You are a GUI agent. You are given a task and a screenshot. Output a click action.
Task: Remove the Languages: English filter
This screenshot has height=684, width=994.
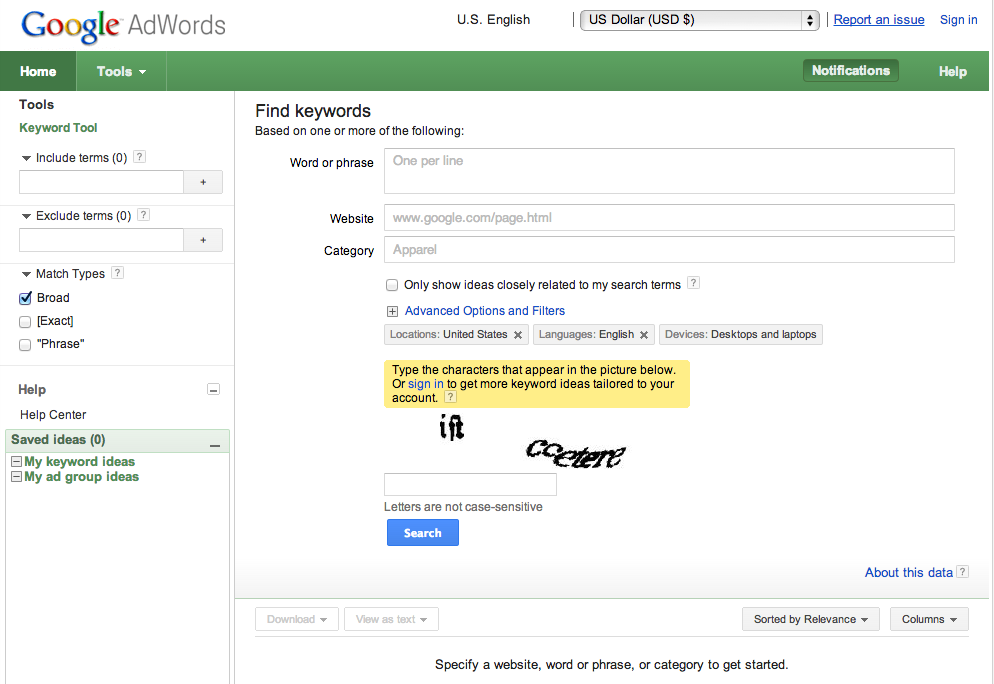(x=644, y=335)
